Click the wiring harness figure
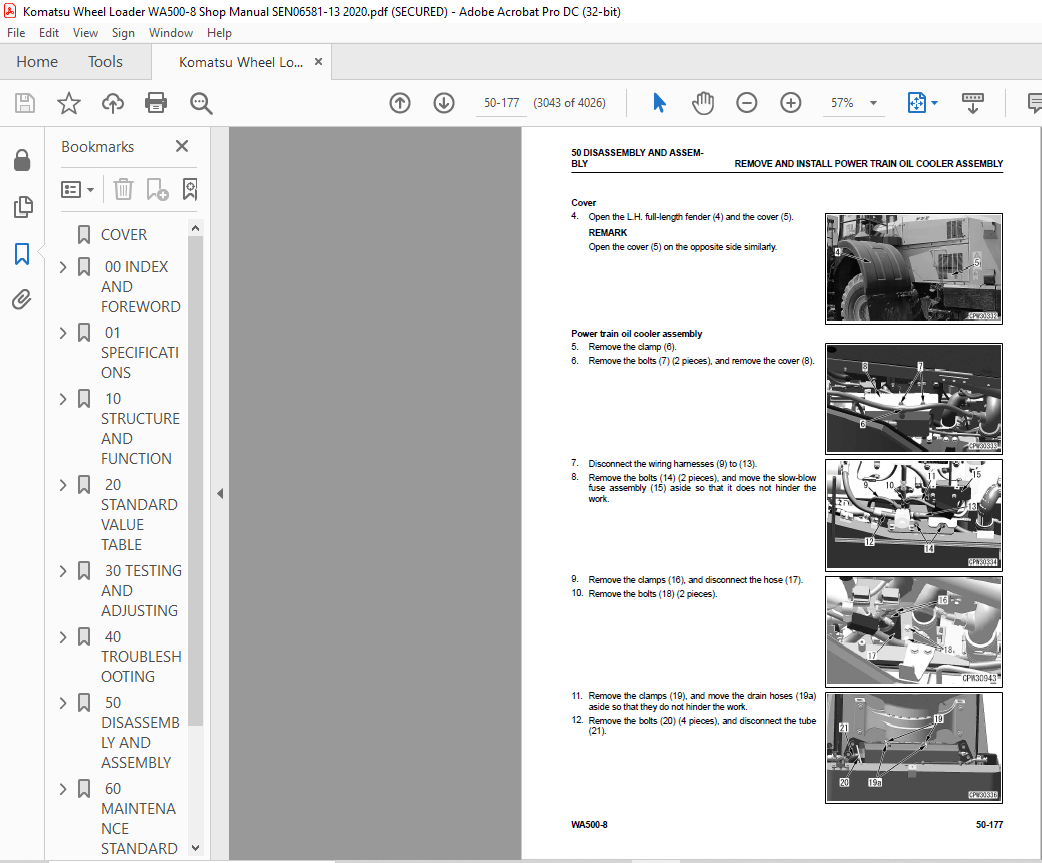The image size is (1042, 863). tap(914, 515)
